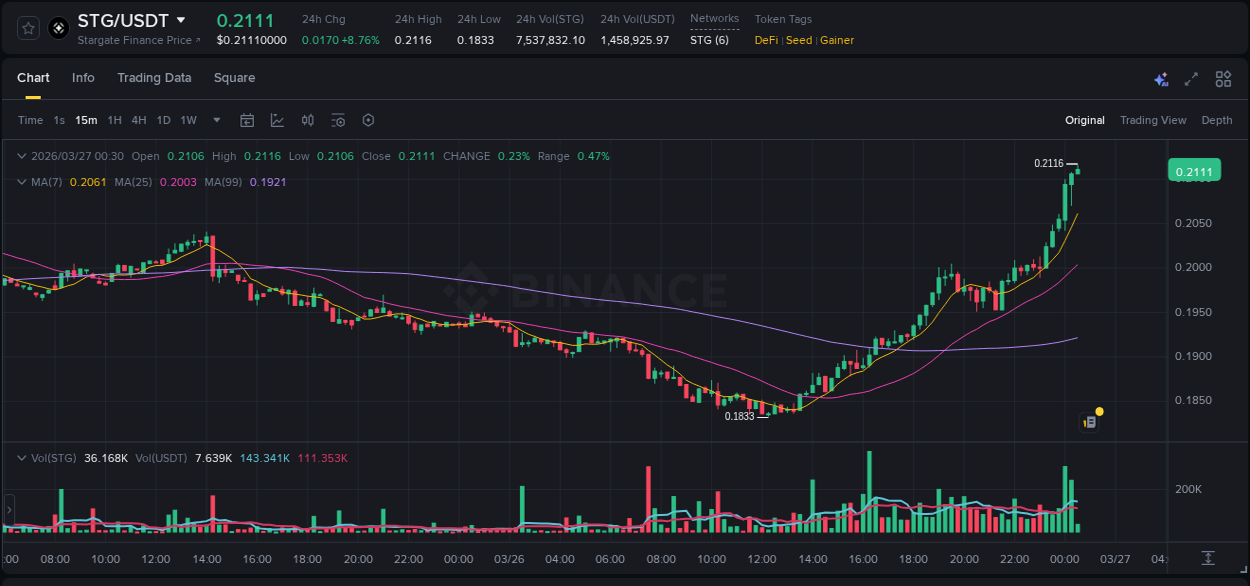1250x586 pixels.
Task: Select the 1s interval
Action: (x=59, y=120)
